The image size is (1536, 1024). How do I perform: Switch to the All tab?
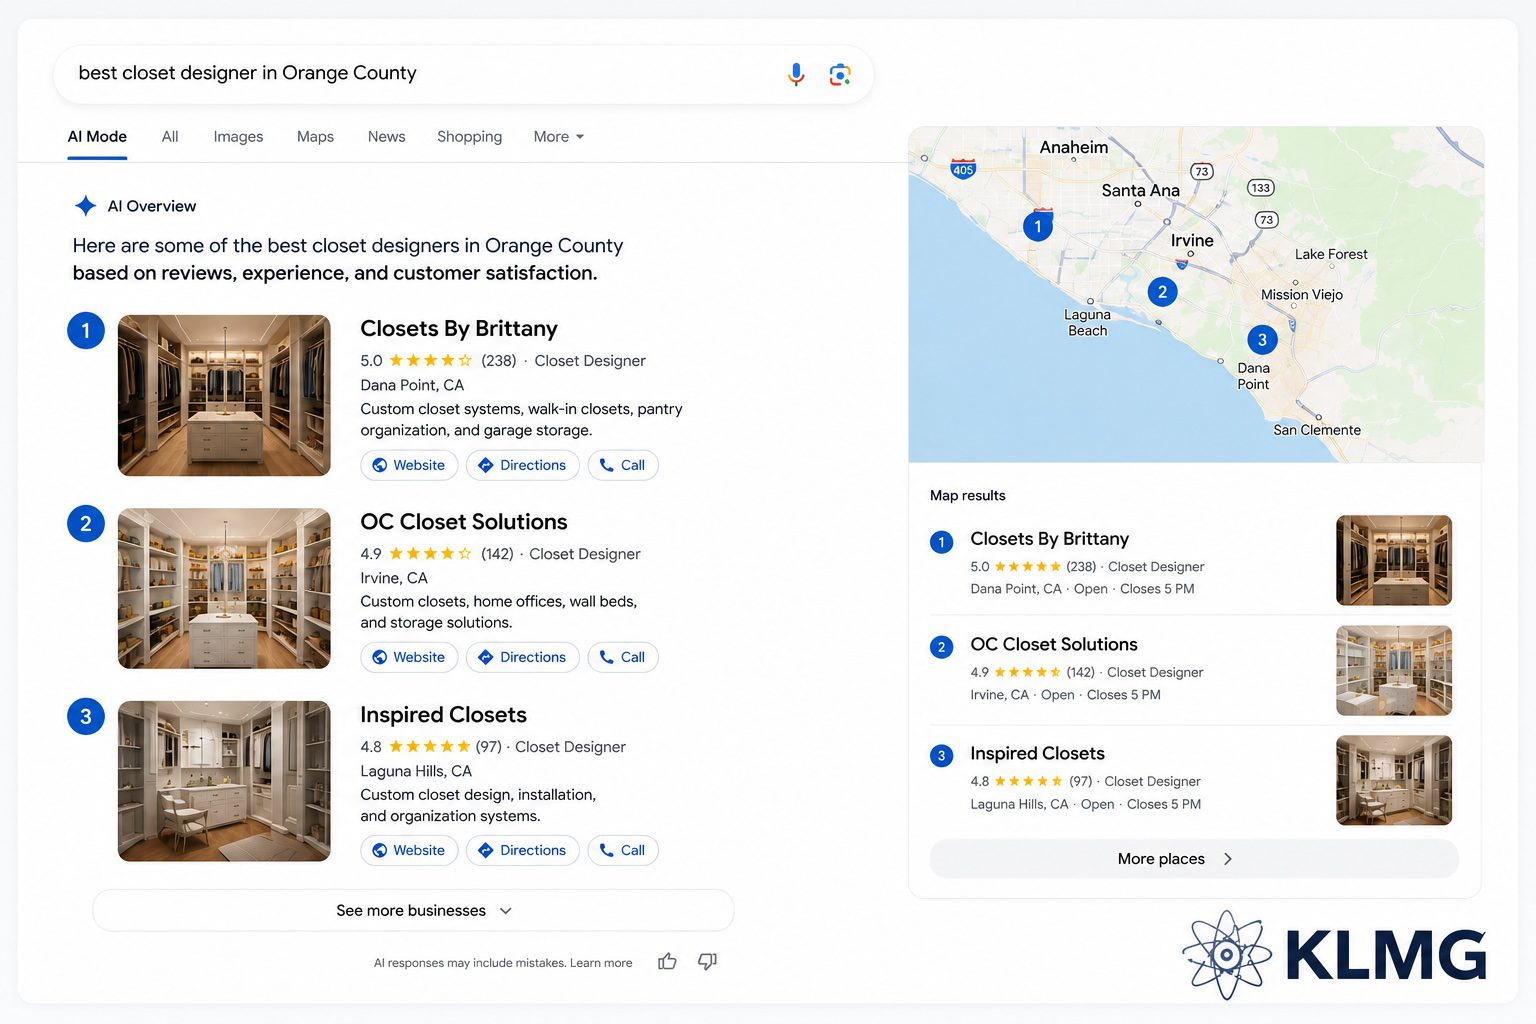170,137
